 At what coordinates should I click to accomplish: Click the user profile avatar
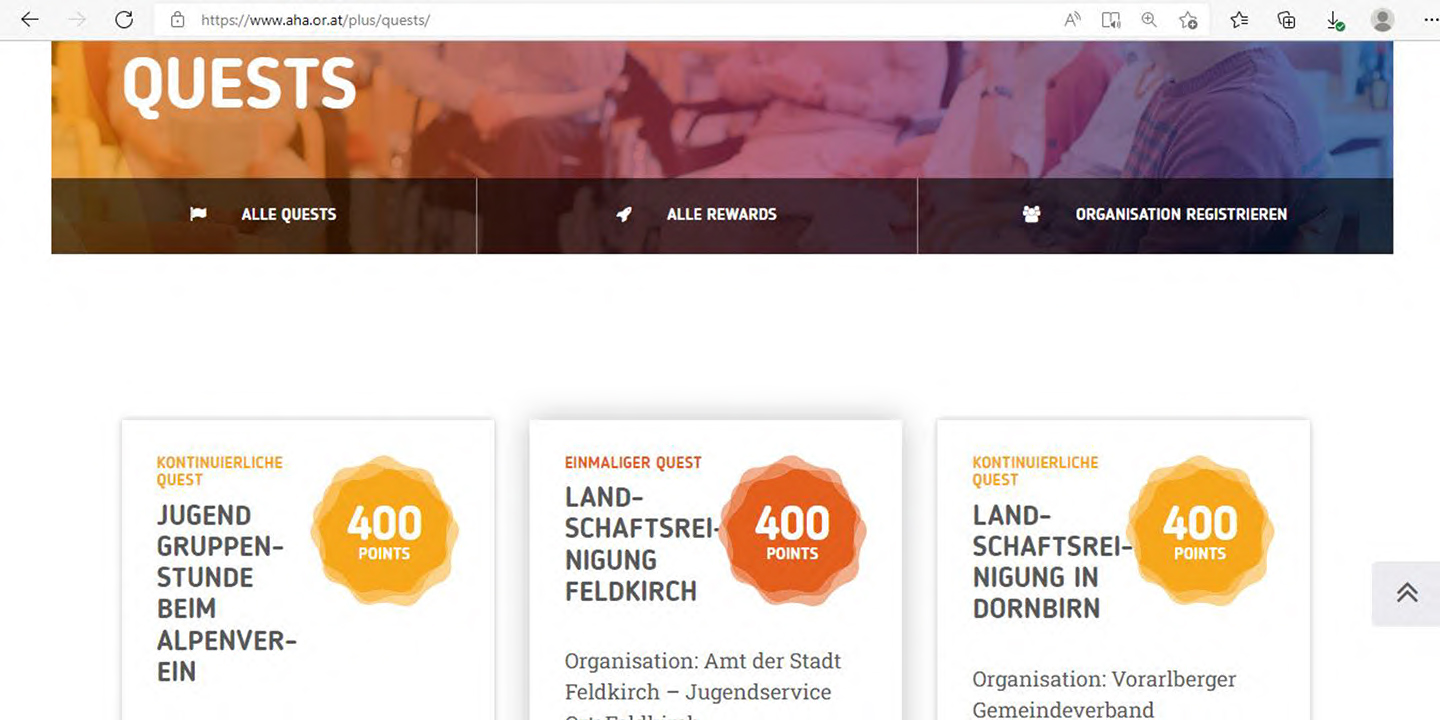[x=1383, y=20]
